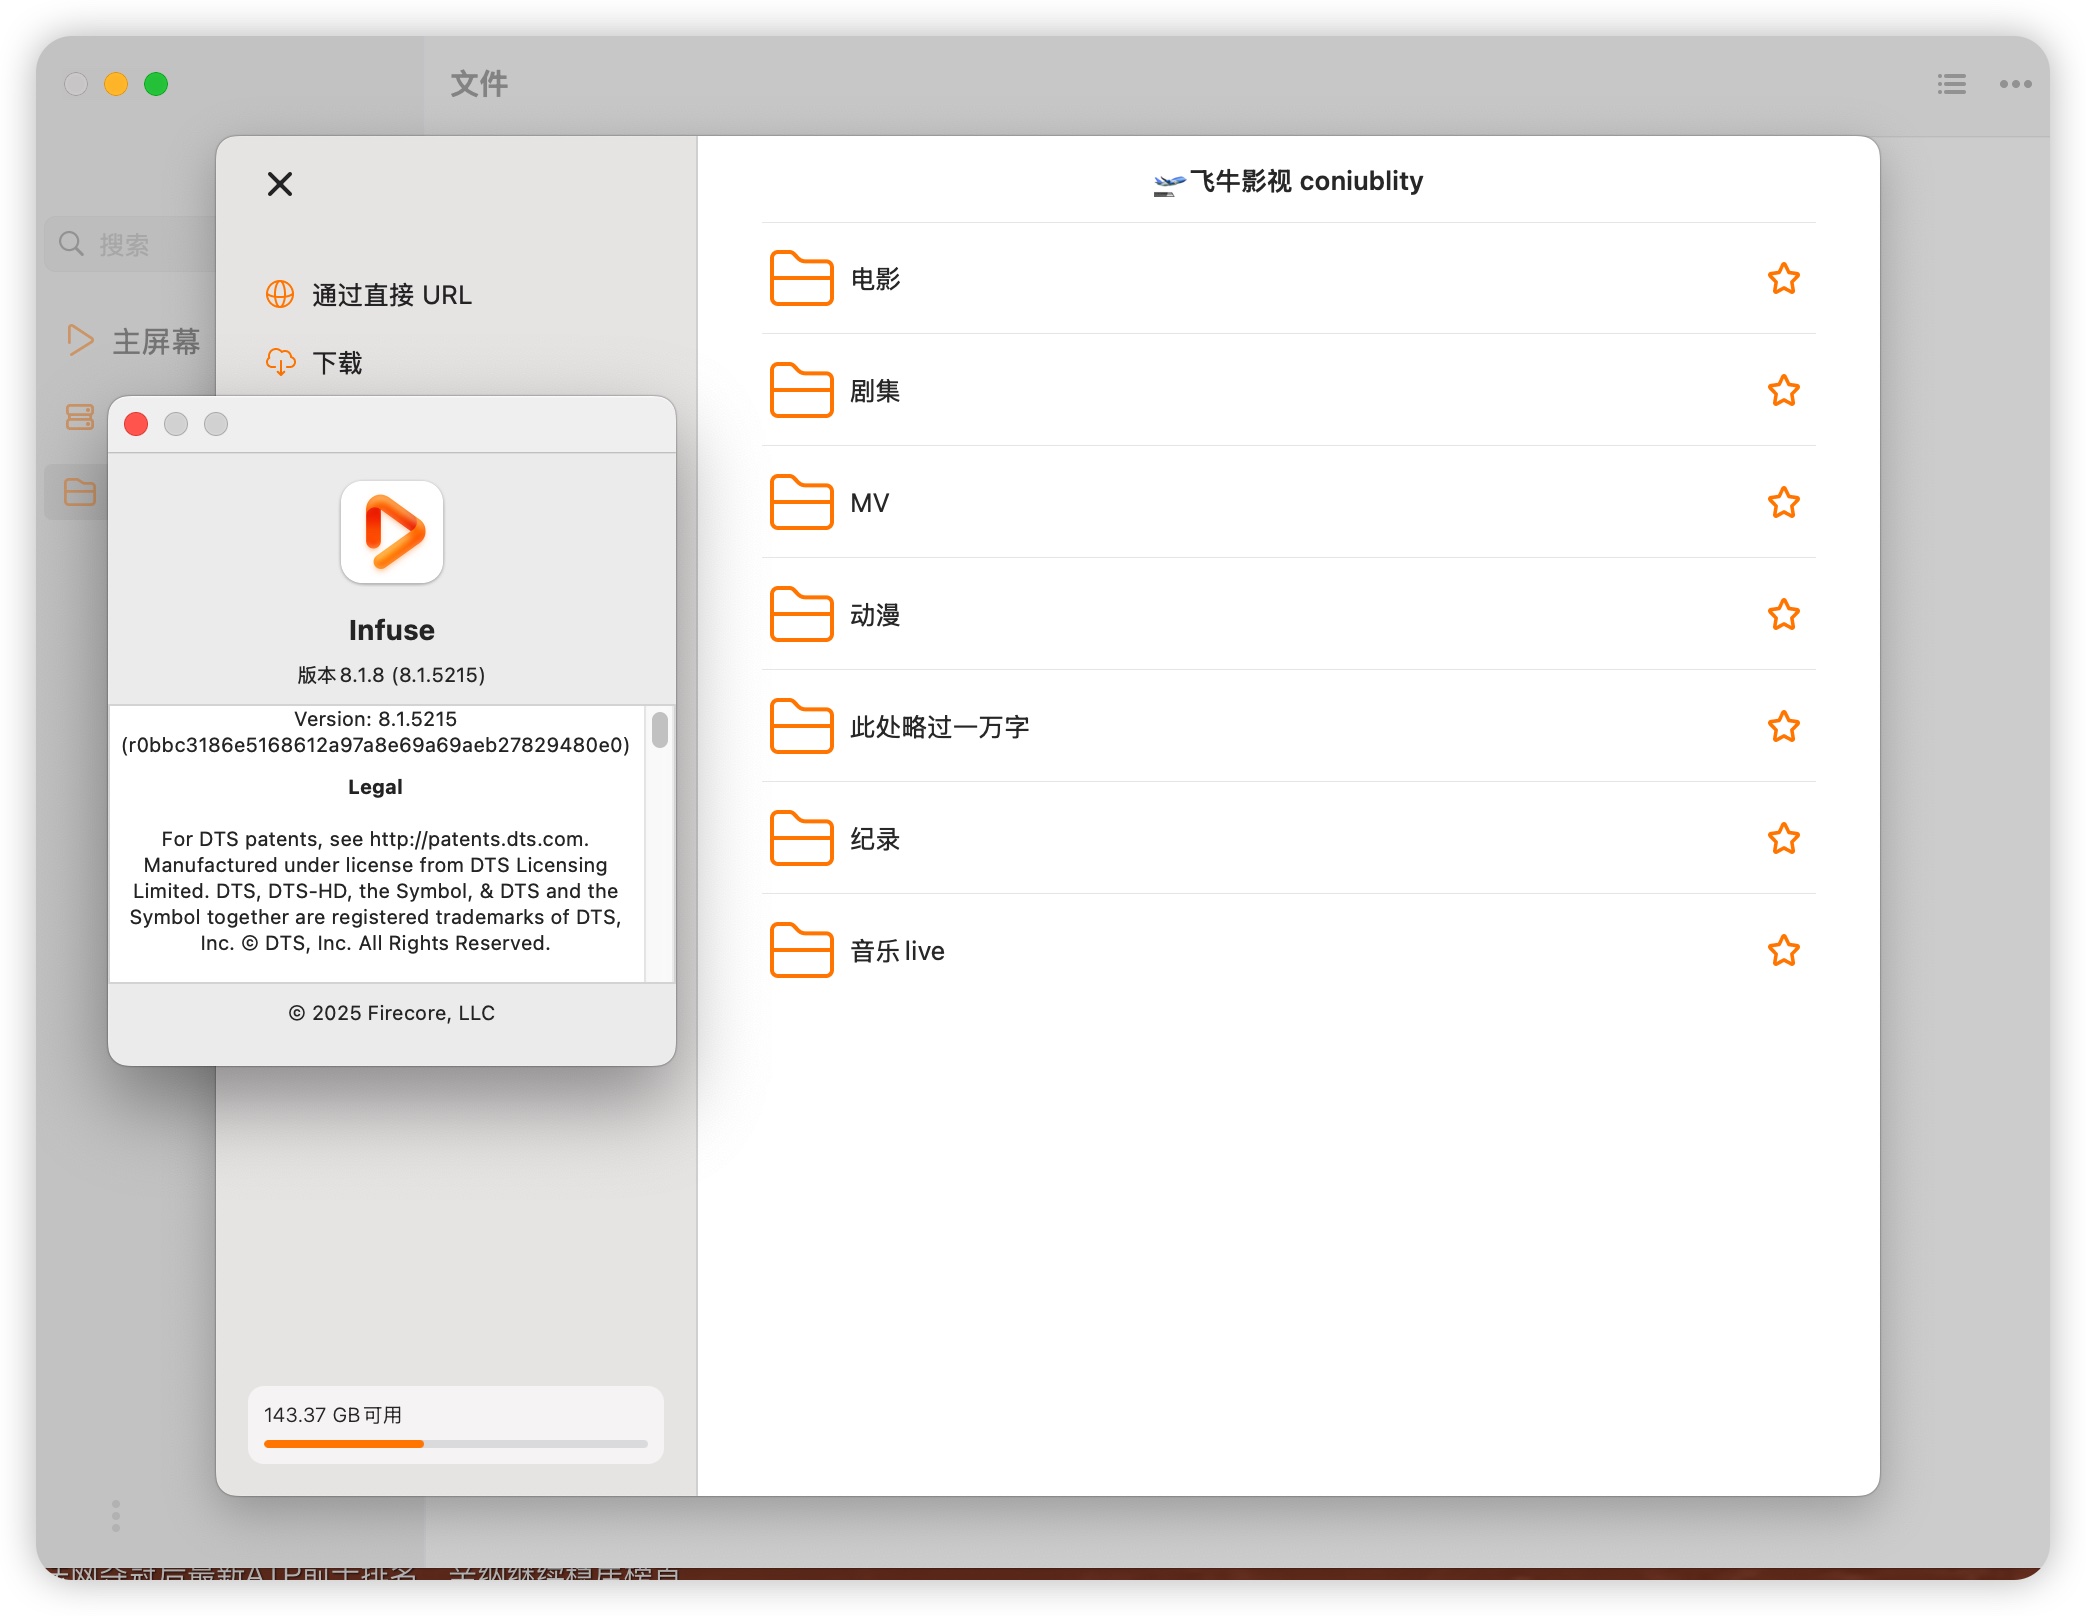Click the 文件 title in the main window
Image resolution: width=2086 pixels, height=1616 pixels.
pyautogui.click(x=479, y=84)
